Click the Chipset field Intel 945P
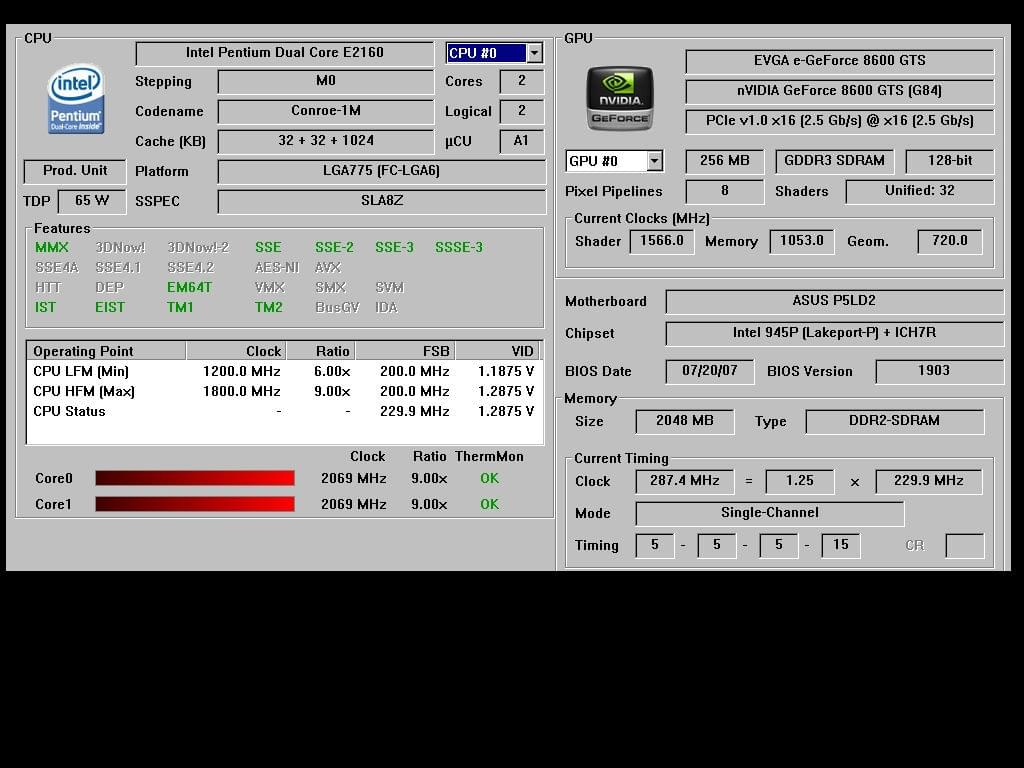The width and height of the screenshot is (1024, 768). click(x=834, y=333)
